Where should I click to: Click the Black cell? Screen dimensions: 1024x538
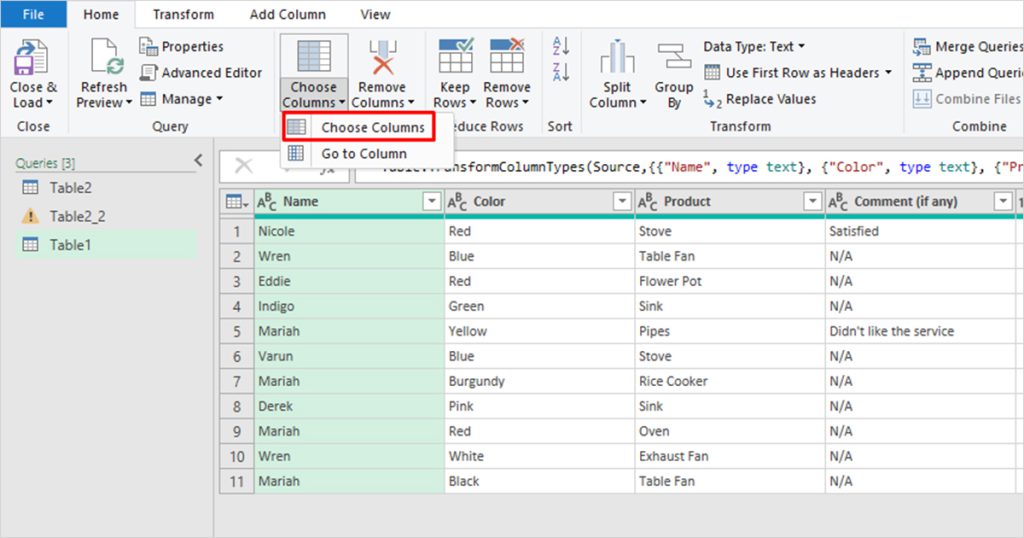click(x=539, y=481)
